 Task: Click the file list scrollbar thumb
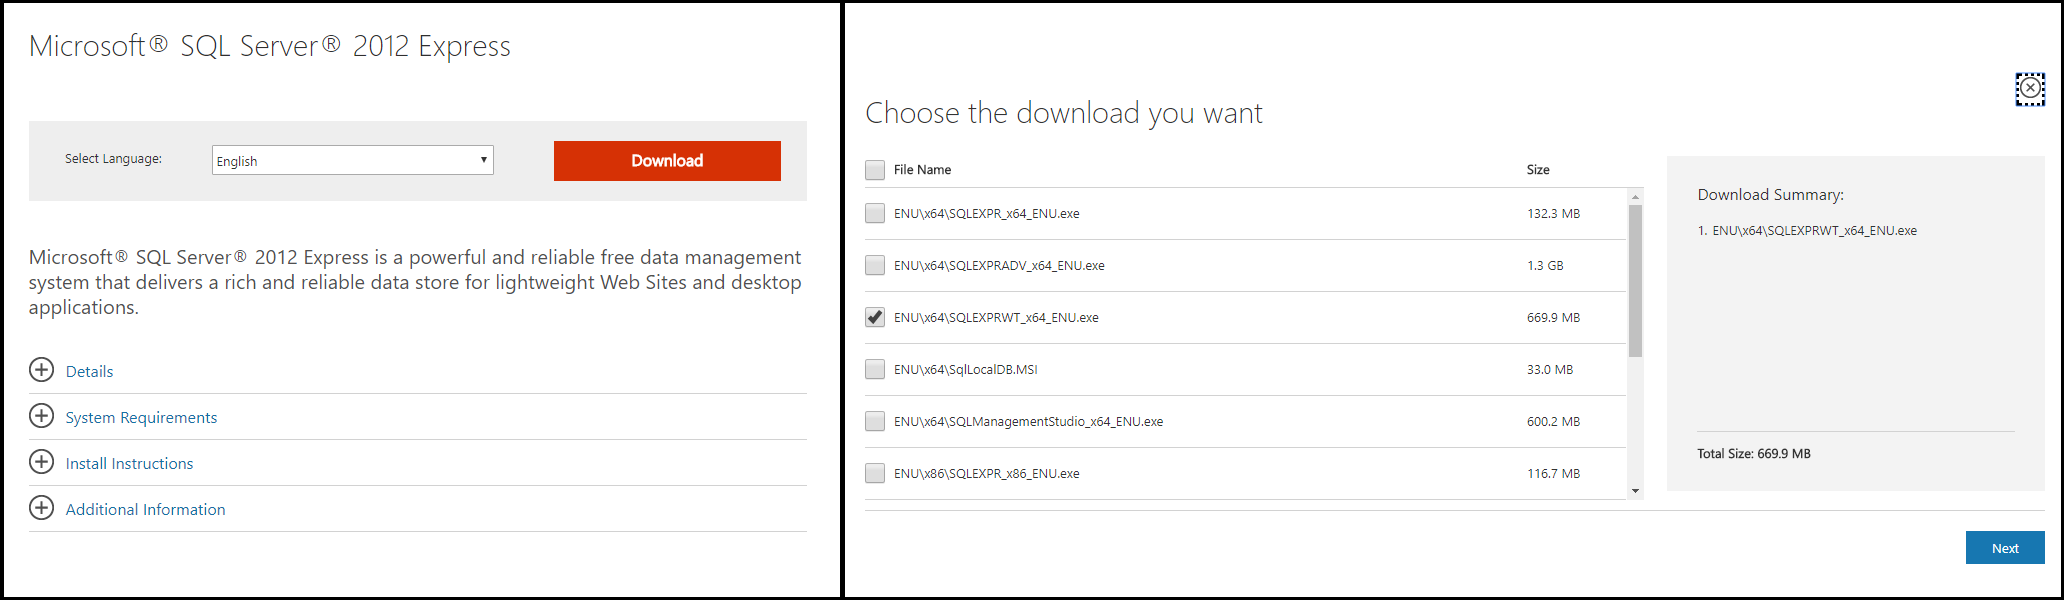click(x=1635, y=280)
